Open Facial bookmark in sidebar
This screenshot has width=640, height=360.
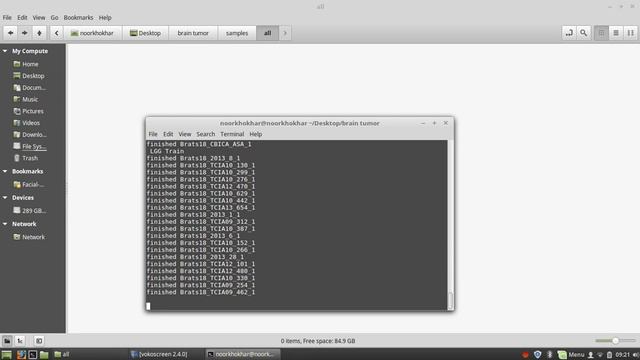click(x=33, y=184)
